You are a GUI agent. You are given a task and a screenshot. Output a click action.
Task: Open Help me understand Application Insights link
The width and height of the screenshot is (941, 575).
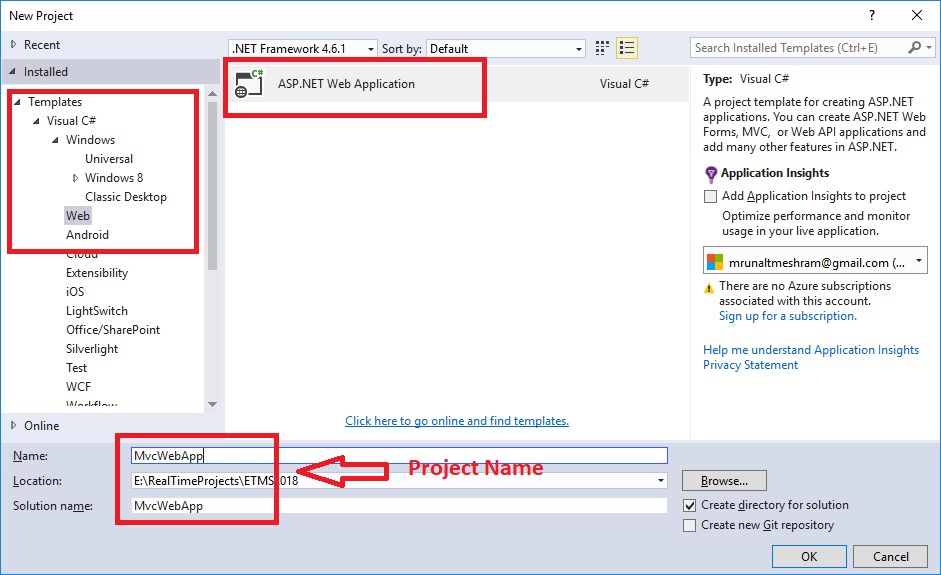click(x=811, y=350)
